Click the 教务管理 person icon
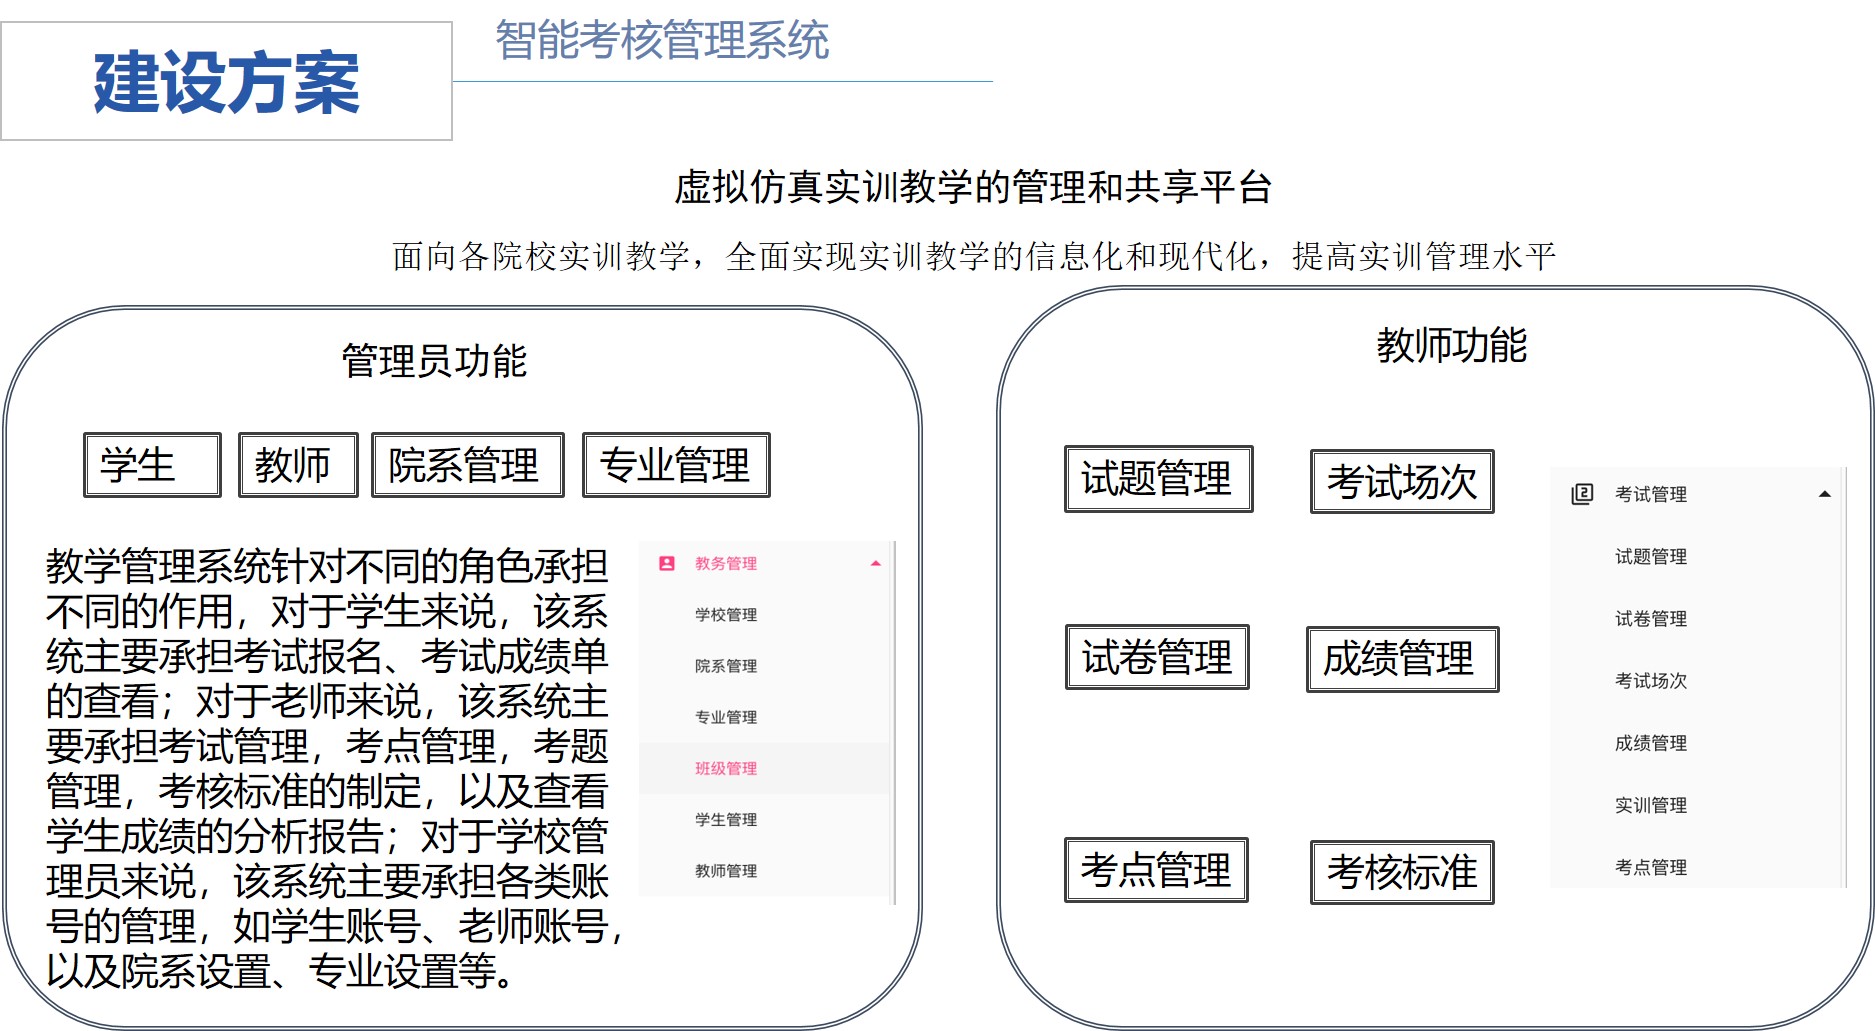Image resolution: width=1875 pixels, height=1031 pixels. [x=667, y=563]
